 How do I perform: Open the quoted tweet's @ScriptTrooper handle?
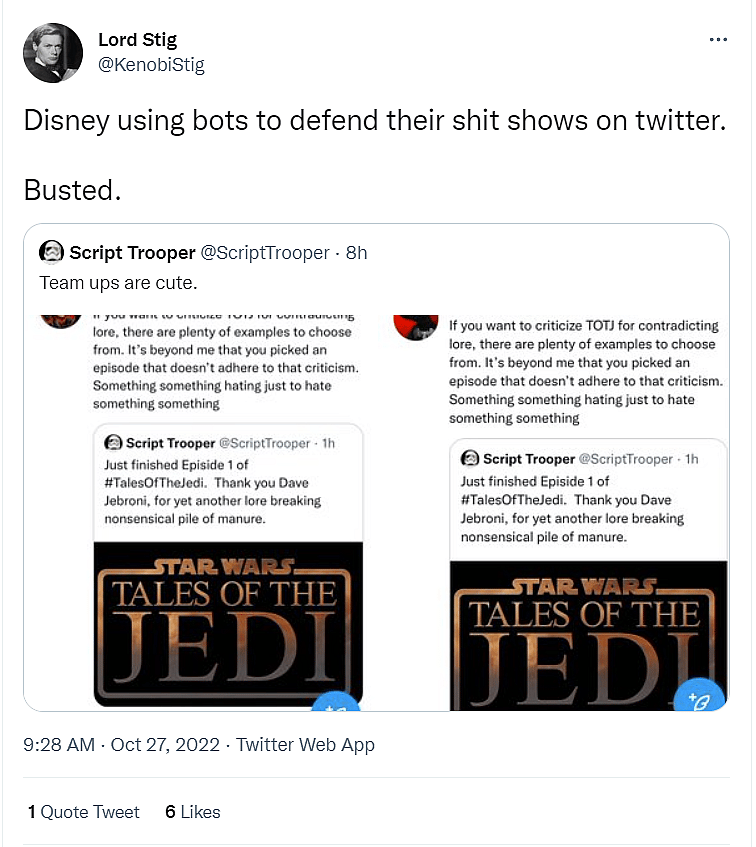264,252
